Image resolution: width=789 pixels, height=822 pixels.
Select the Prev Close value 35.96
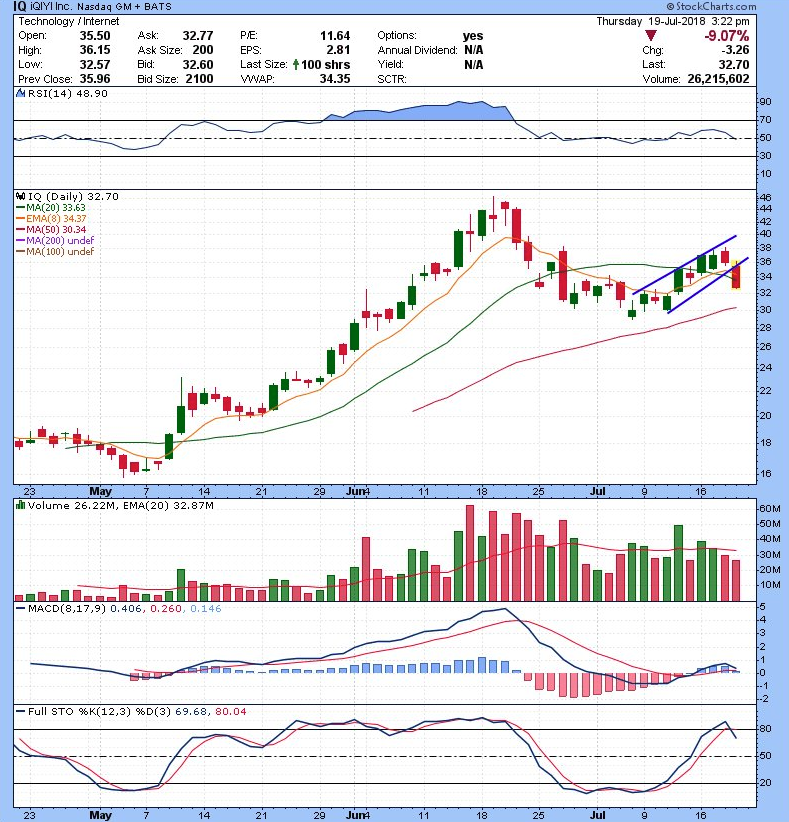click(95, 79)
